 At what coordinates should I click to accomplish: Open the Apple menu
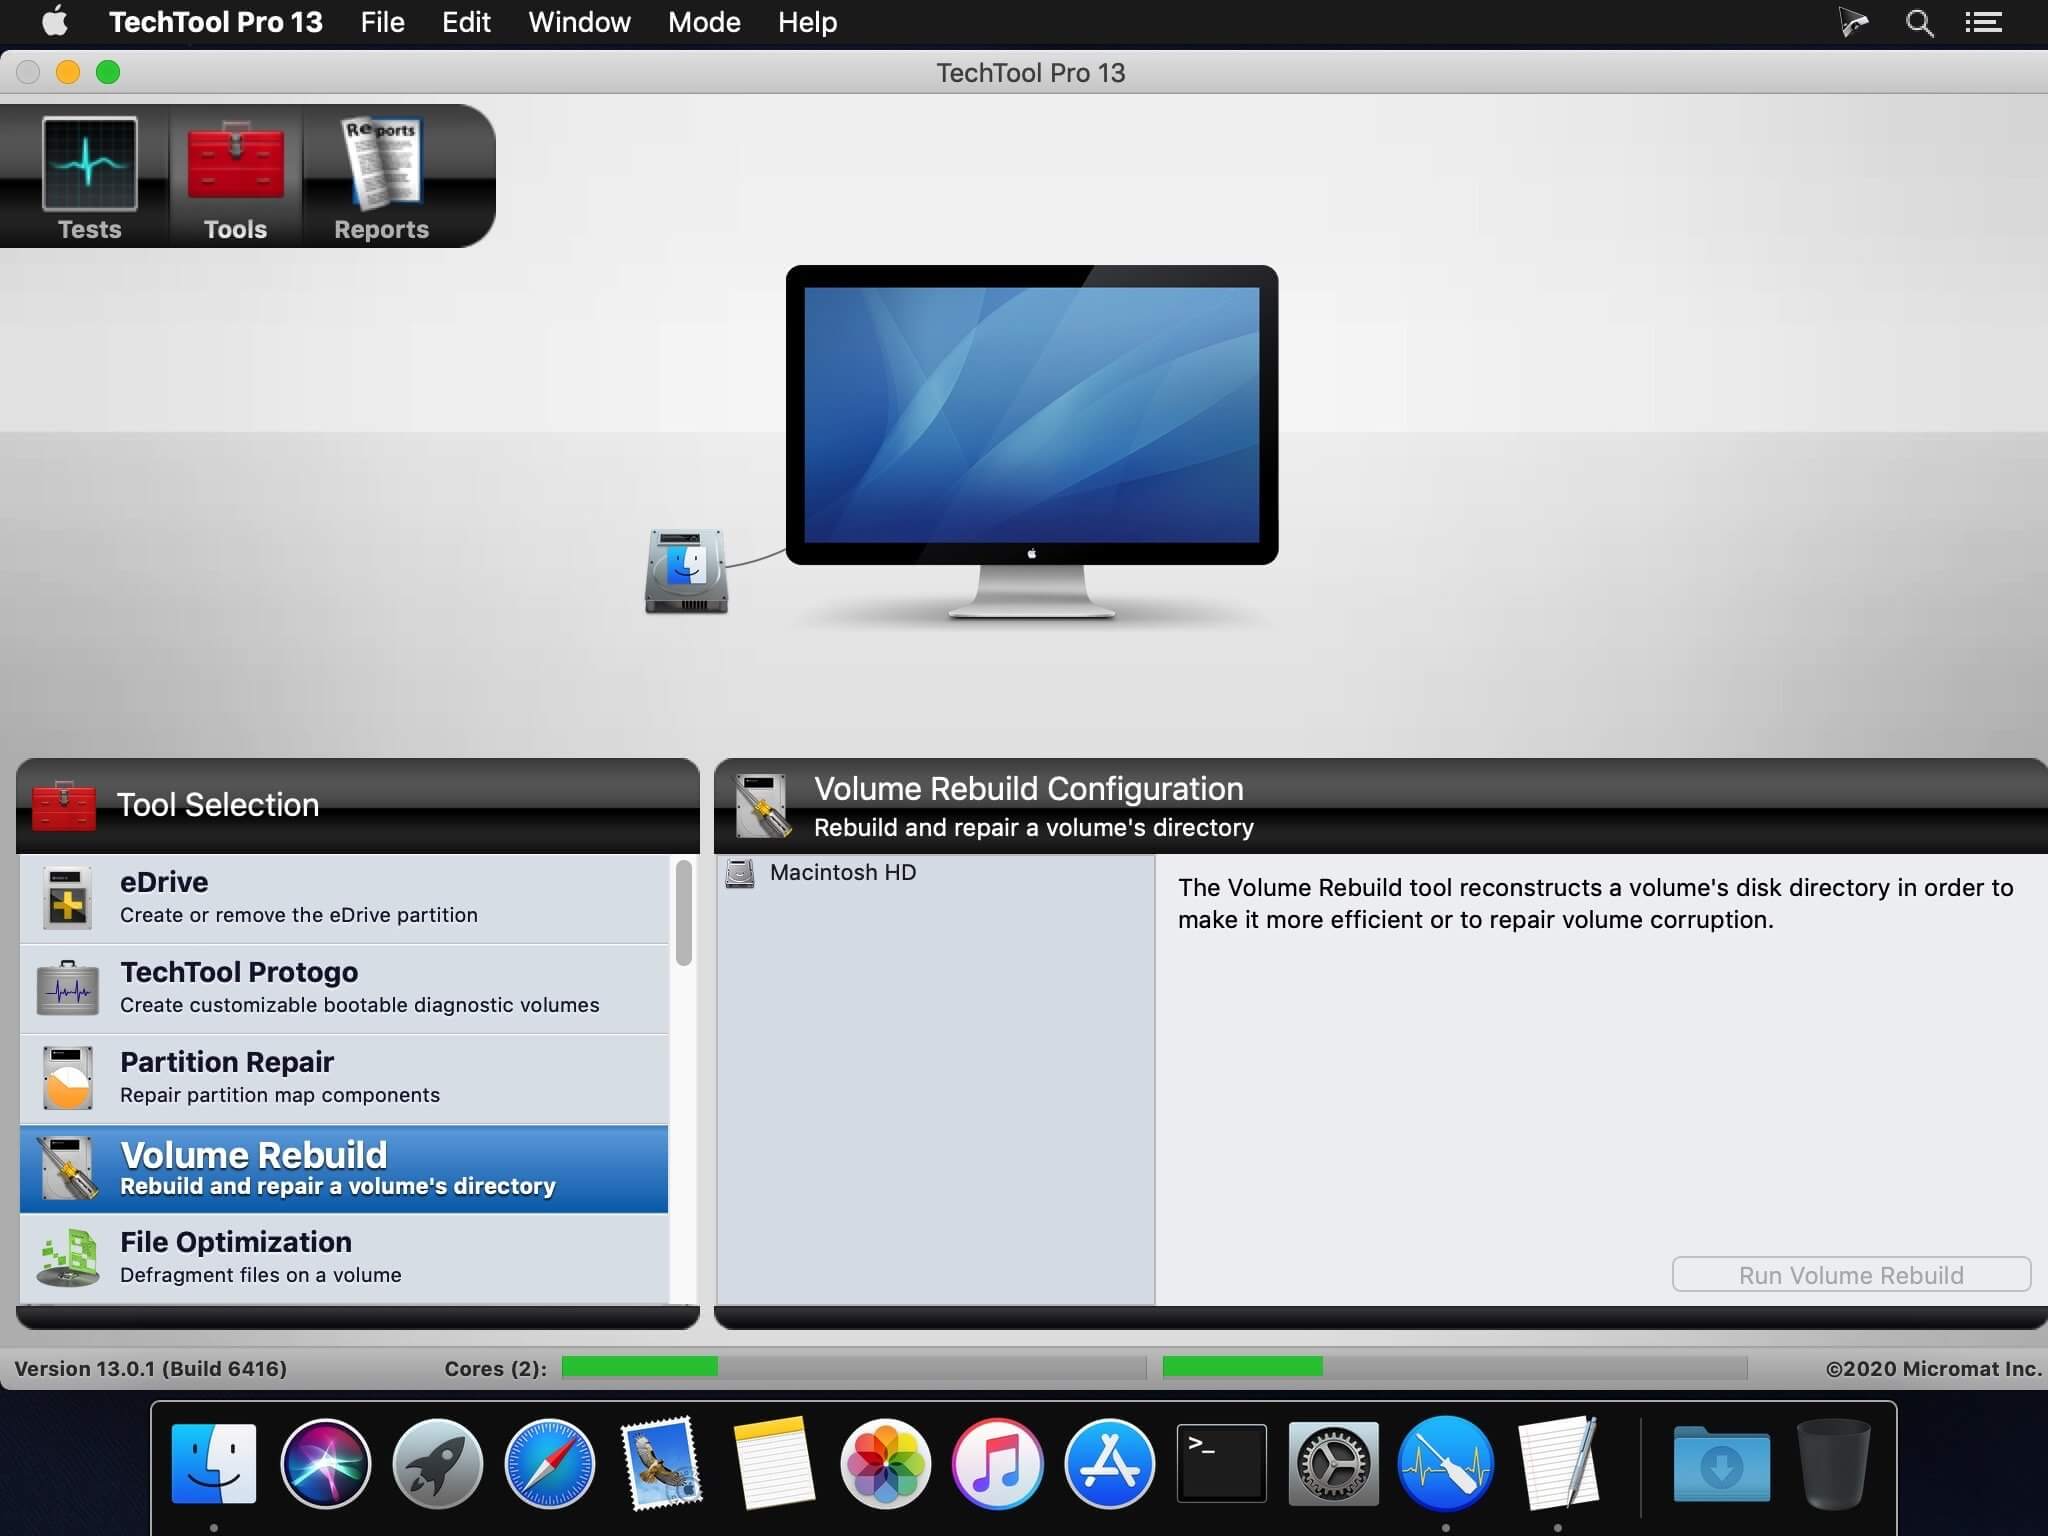click(x=55, y=22)
